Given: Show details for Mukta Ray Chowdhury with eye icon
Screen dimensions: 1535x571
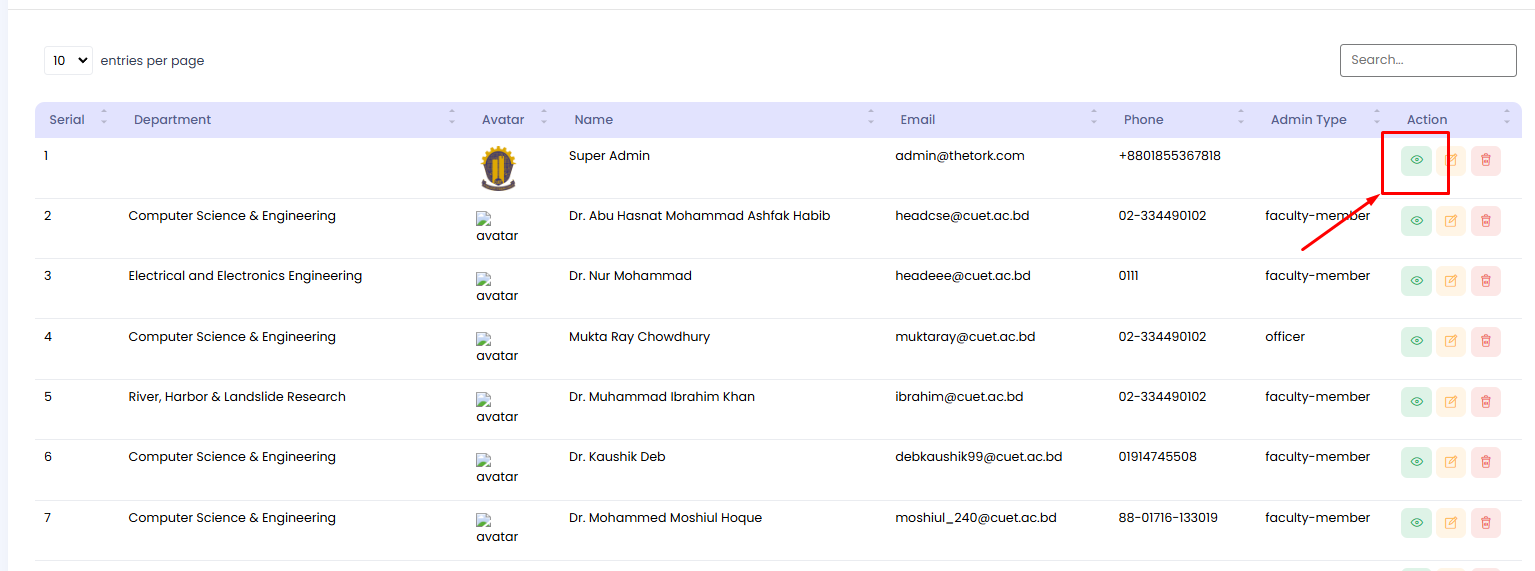Looking at the screenshot, I should pyautogui.click(x=1416, y=341).
